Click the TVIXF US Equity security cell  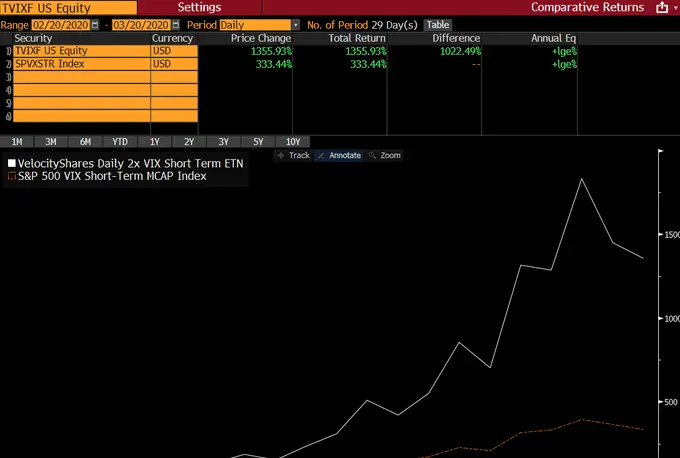click(80, 50)
